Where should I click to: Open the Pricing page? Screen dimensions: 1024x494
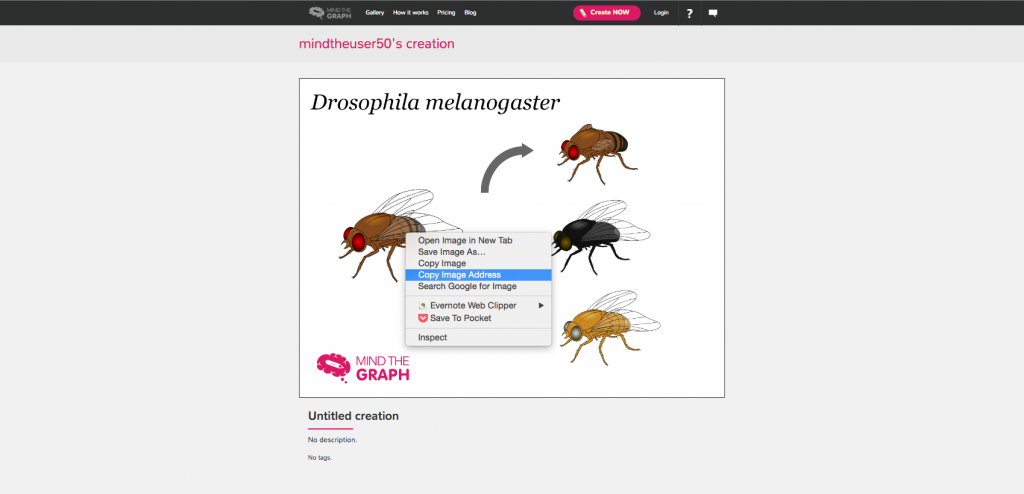click(446, 12)
